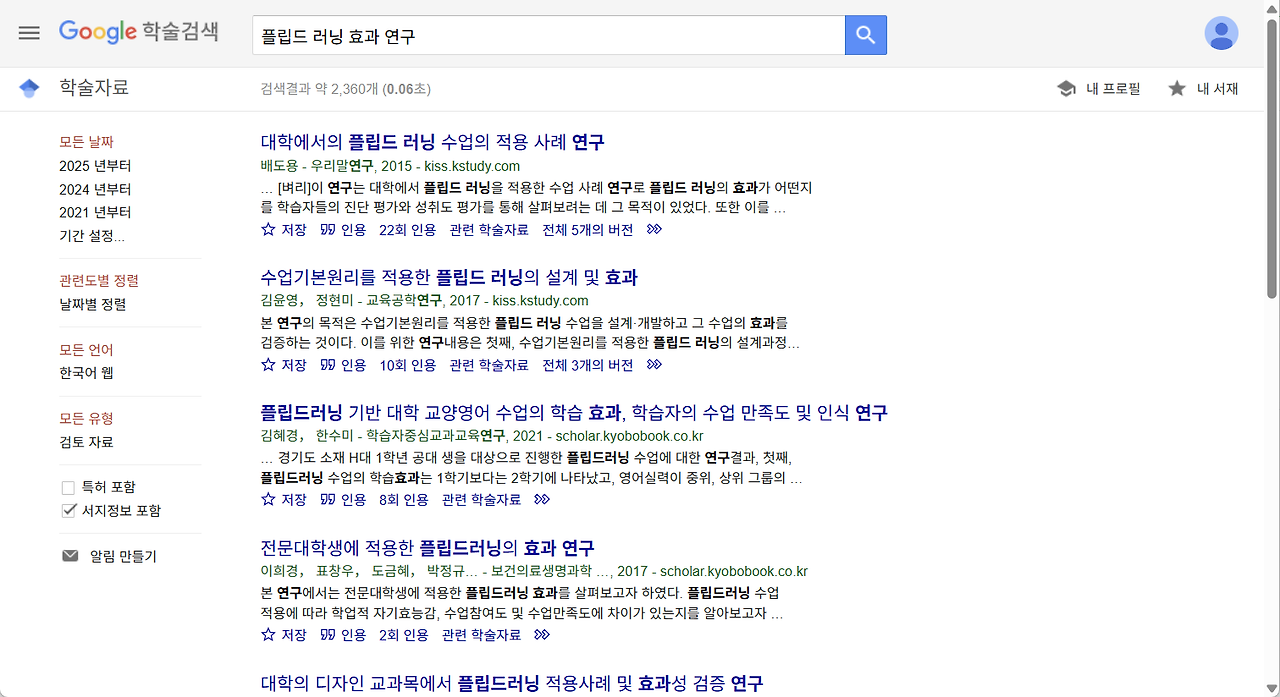The height and width of the screenshot is (697, 1280).
Task: Open 내 서재 star icon
Action: point(1177,89)
